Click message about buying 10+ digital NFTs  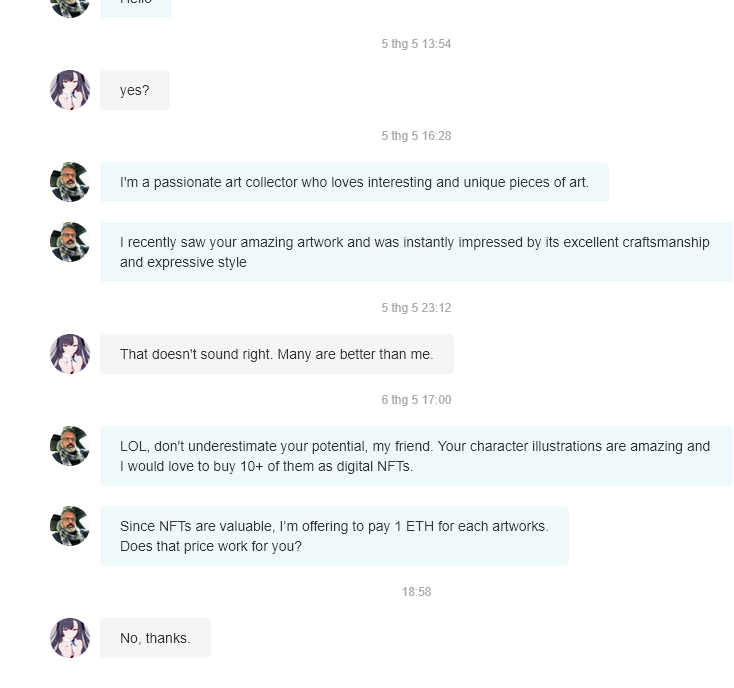click(417, 456)
